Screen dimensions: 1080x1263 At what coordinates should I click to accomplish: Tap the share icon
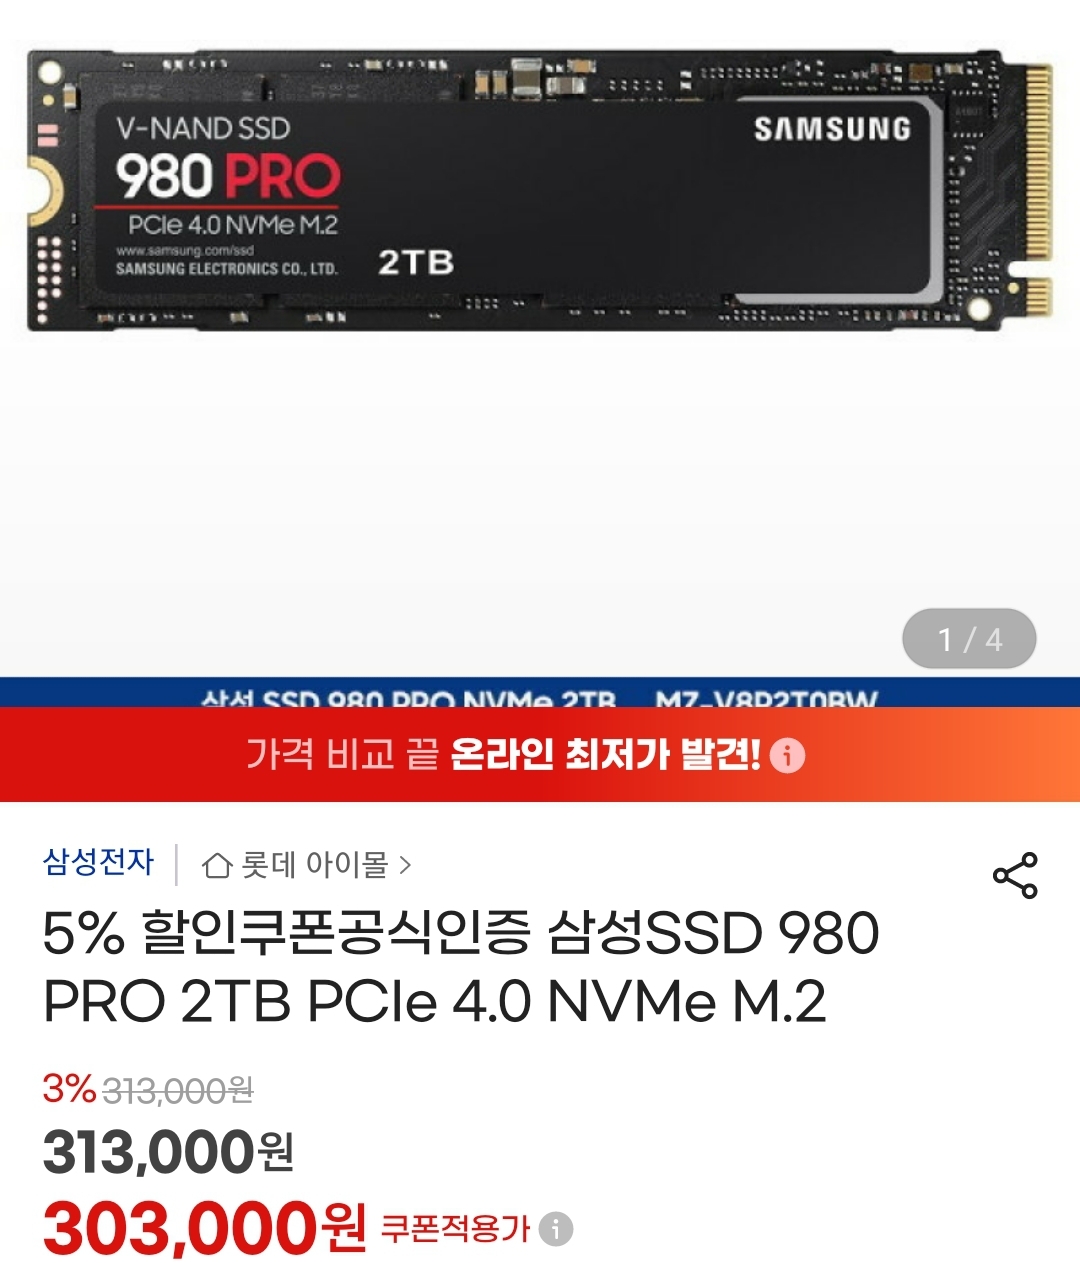click(1015, 876)
